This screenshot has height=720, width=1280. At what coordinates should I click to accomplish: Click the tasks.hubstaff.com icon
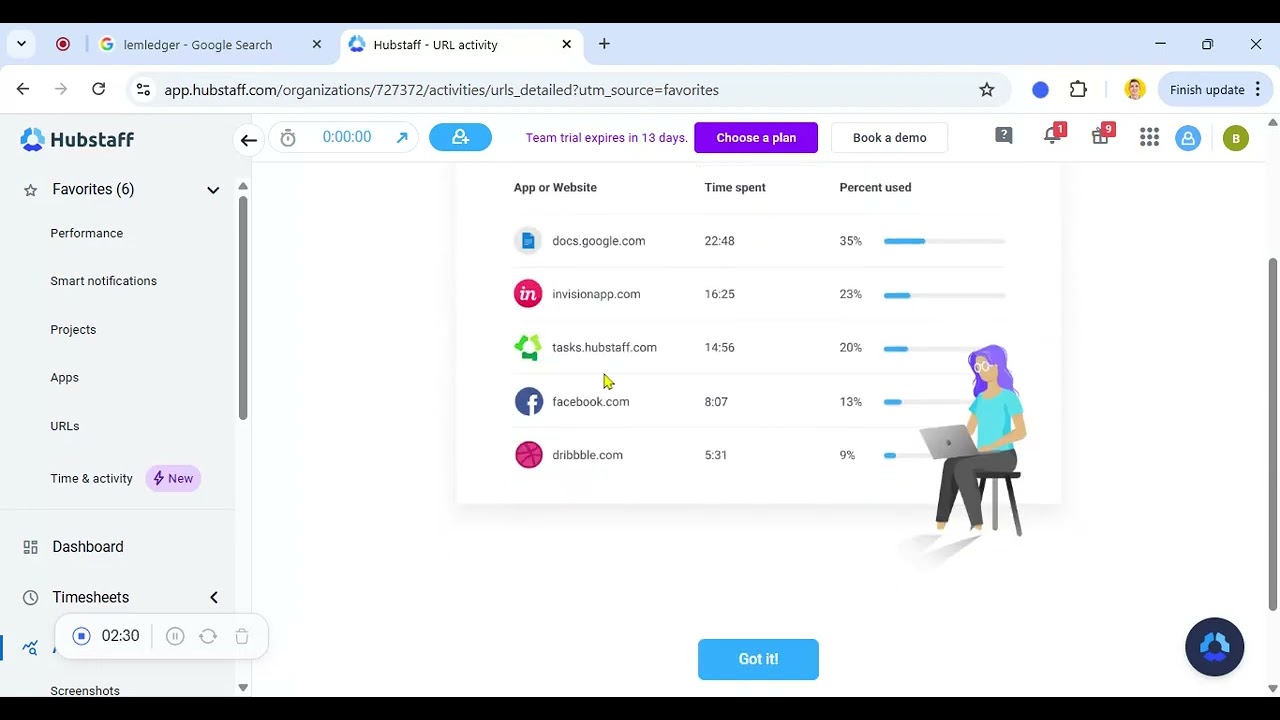[x=528, y=347]
